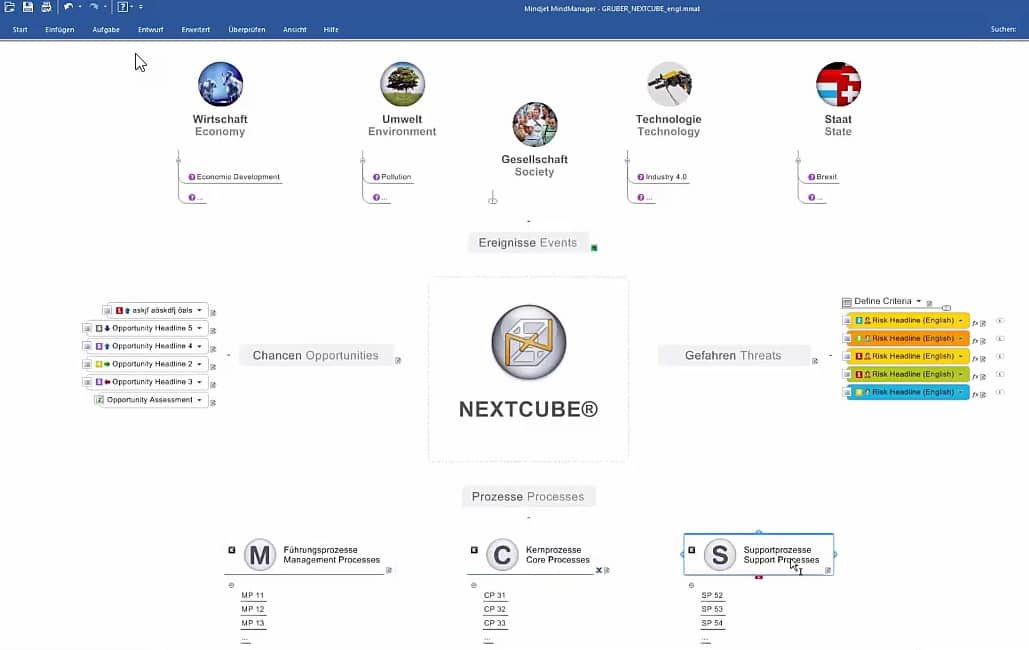Click the M icon on the Führungsprozesse topic
Screen dimensions: 1029x650
click(x=259, y=555)
